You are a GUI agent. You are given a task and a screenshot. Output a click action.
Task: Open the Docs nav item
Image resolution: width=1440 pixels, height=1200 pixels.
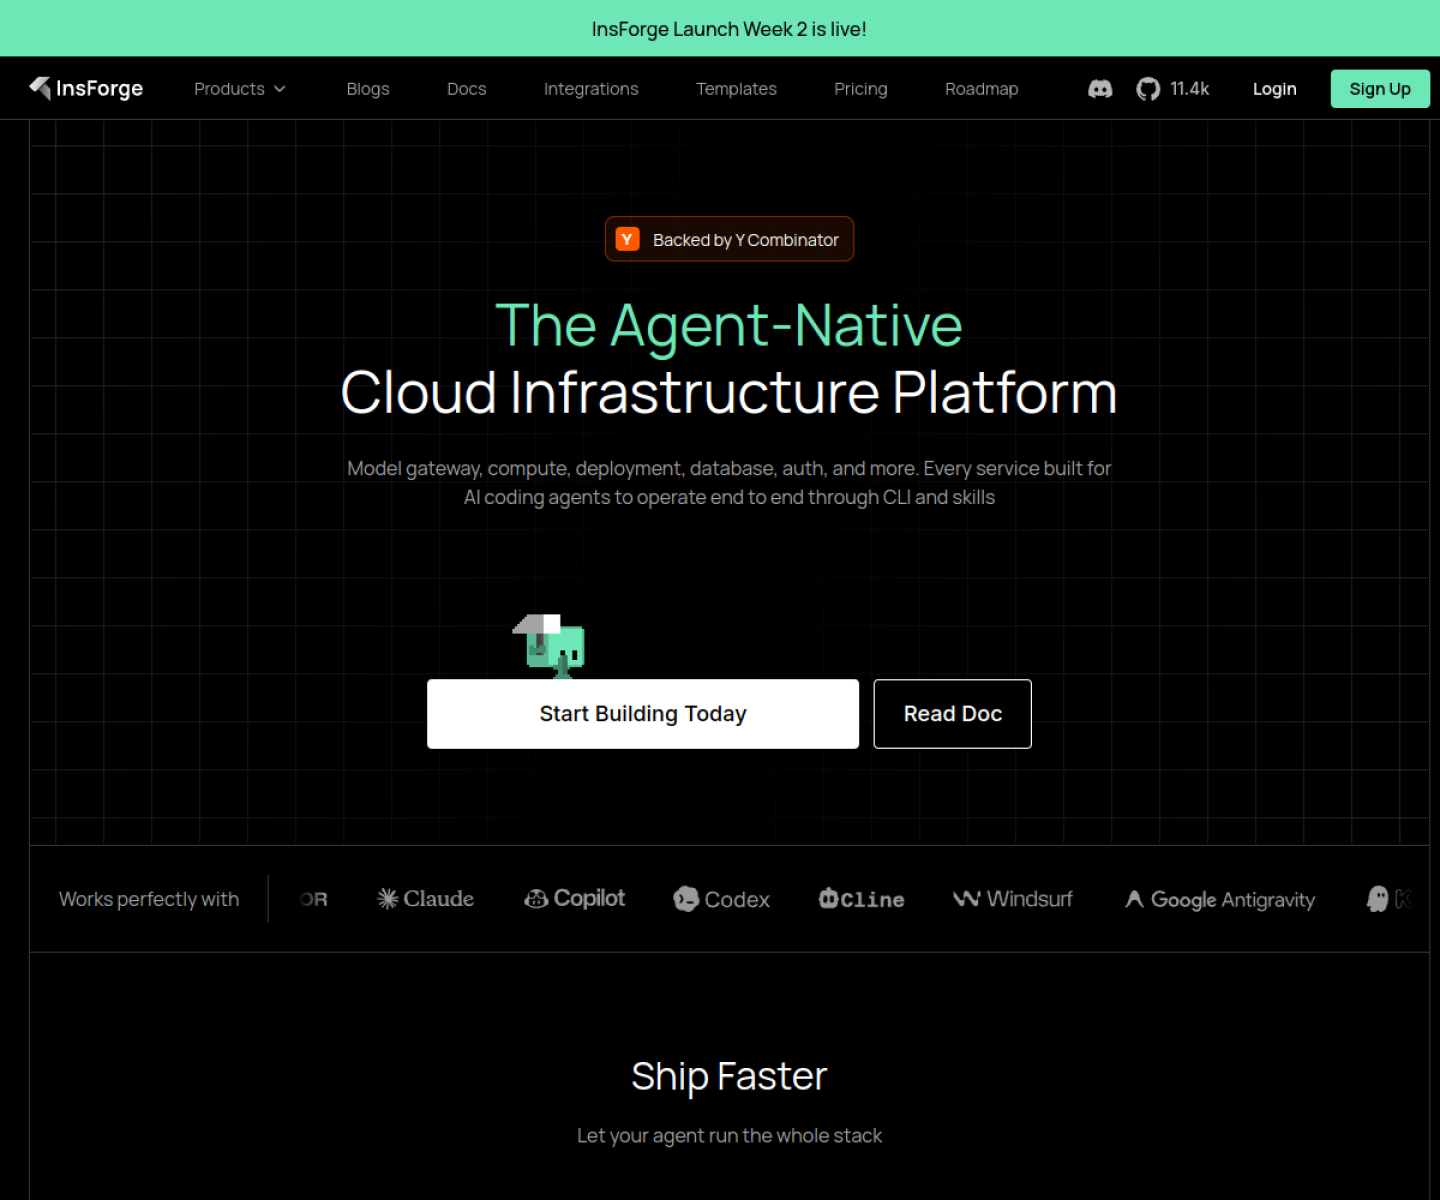pyautogui.click(x=466, y=89)
